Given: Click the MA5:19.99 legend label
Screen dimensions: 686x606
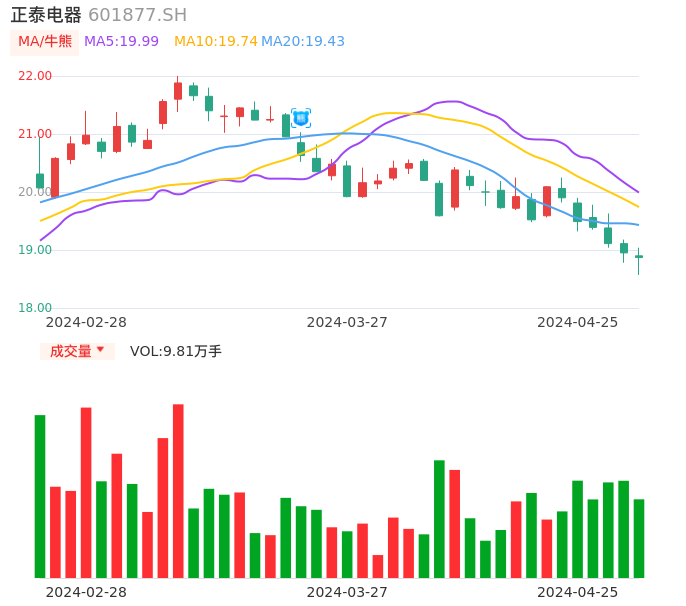Looking at the screenshot, I should pos(121,42).
